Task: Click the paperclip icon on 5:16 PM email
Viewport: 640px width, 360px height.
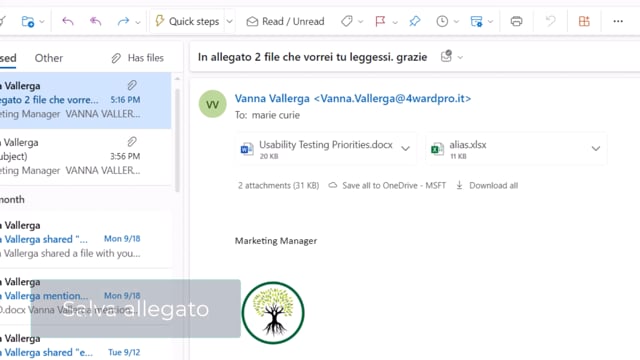Action: 132,85
